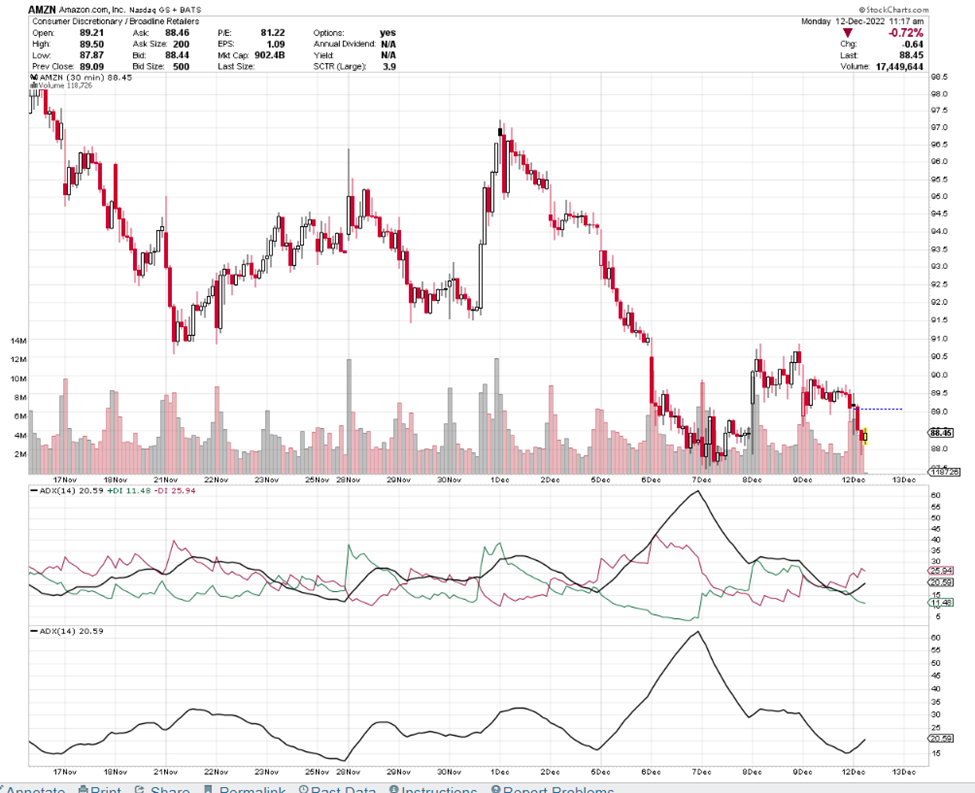Image resolution: width=975 pixels, height=793 pixels.
Task: Click the Bid Size value 500
Action: click(x=181, y=66)
